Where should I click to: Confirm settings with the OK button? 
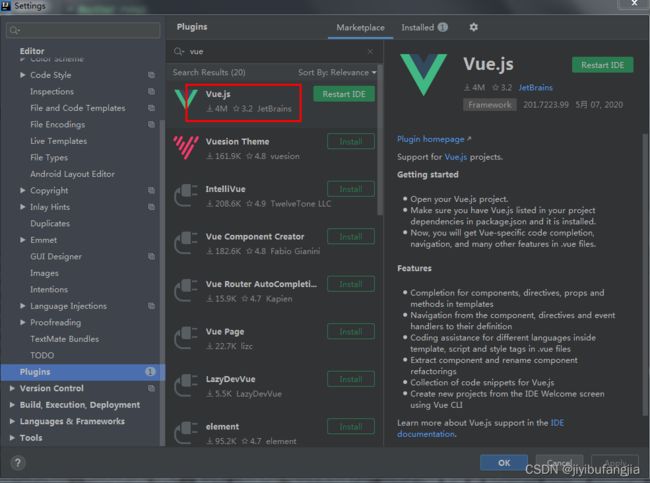(504, 463)
